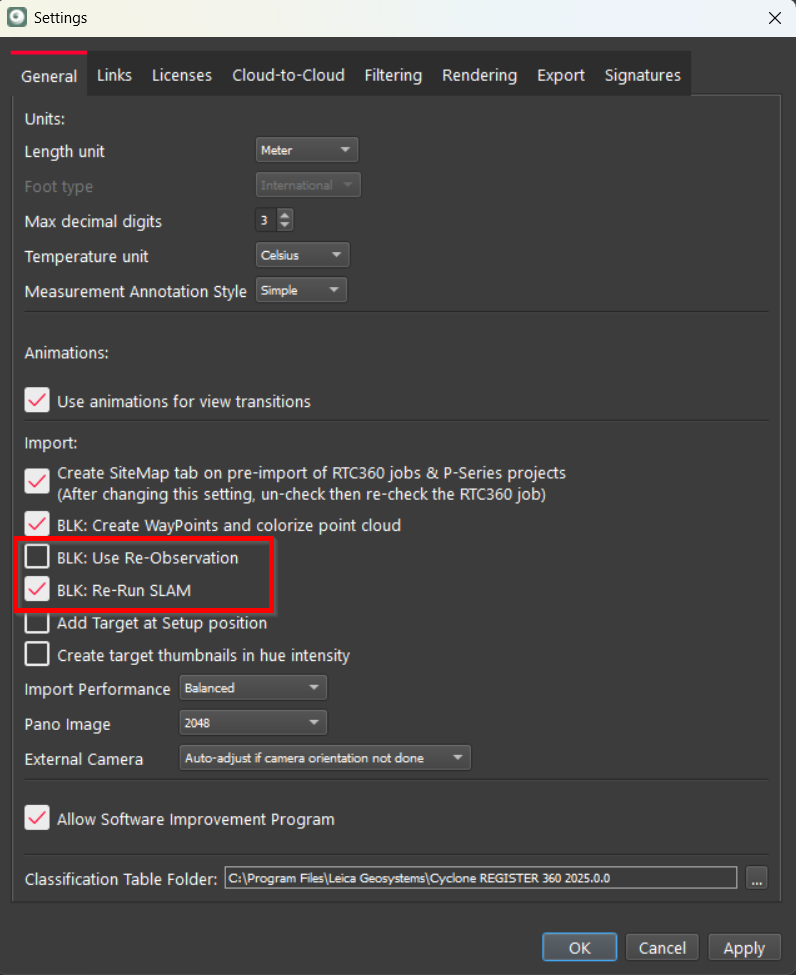The image size is (796, 975).
Task: Change Import Performance from Balanced
Action: point(253,688)
